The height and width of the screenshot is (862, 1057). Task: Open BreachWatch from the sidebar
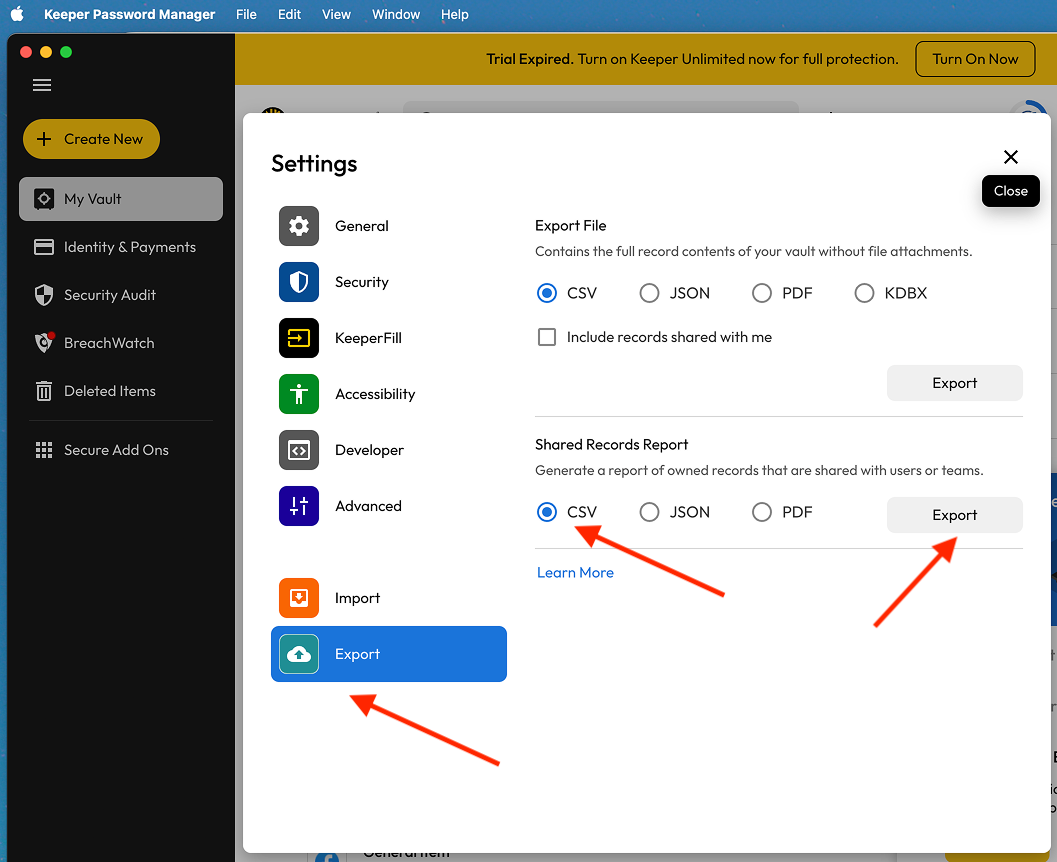107,343
